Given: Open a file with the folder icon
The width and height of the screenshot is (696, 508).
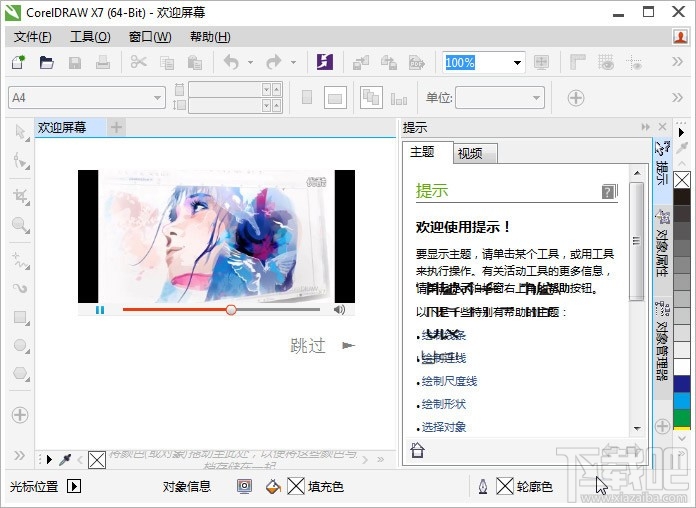Looking at the screenshot, I should [46, 62].
